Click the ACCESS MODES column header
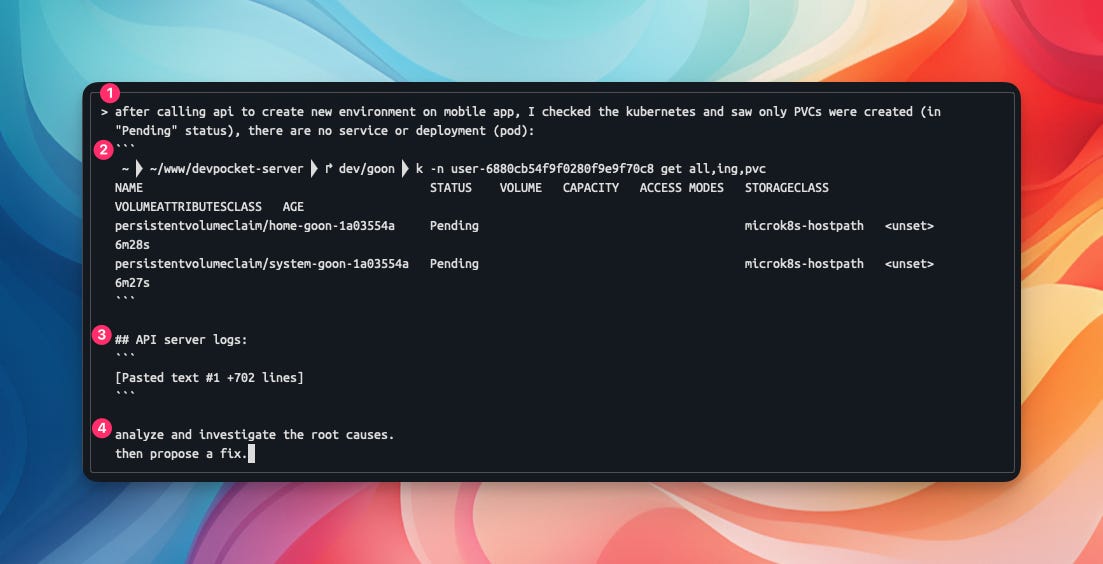 [682, 188]
